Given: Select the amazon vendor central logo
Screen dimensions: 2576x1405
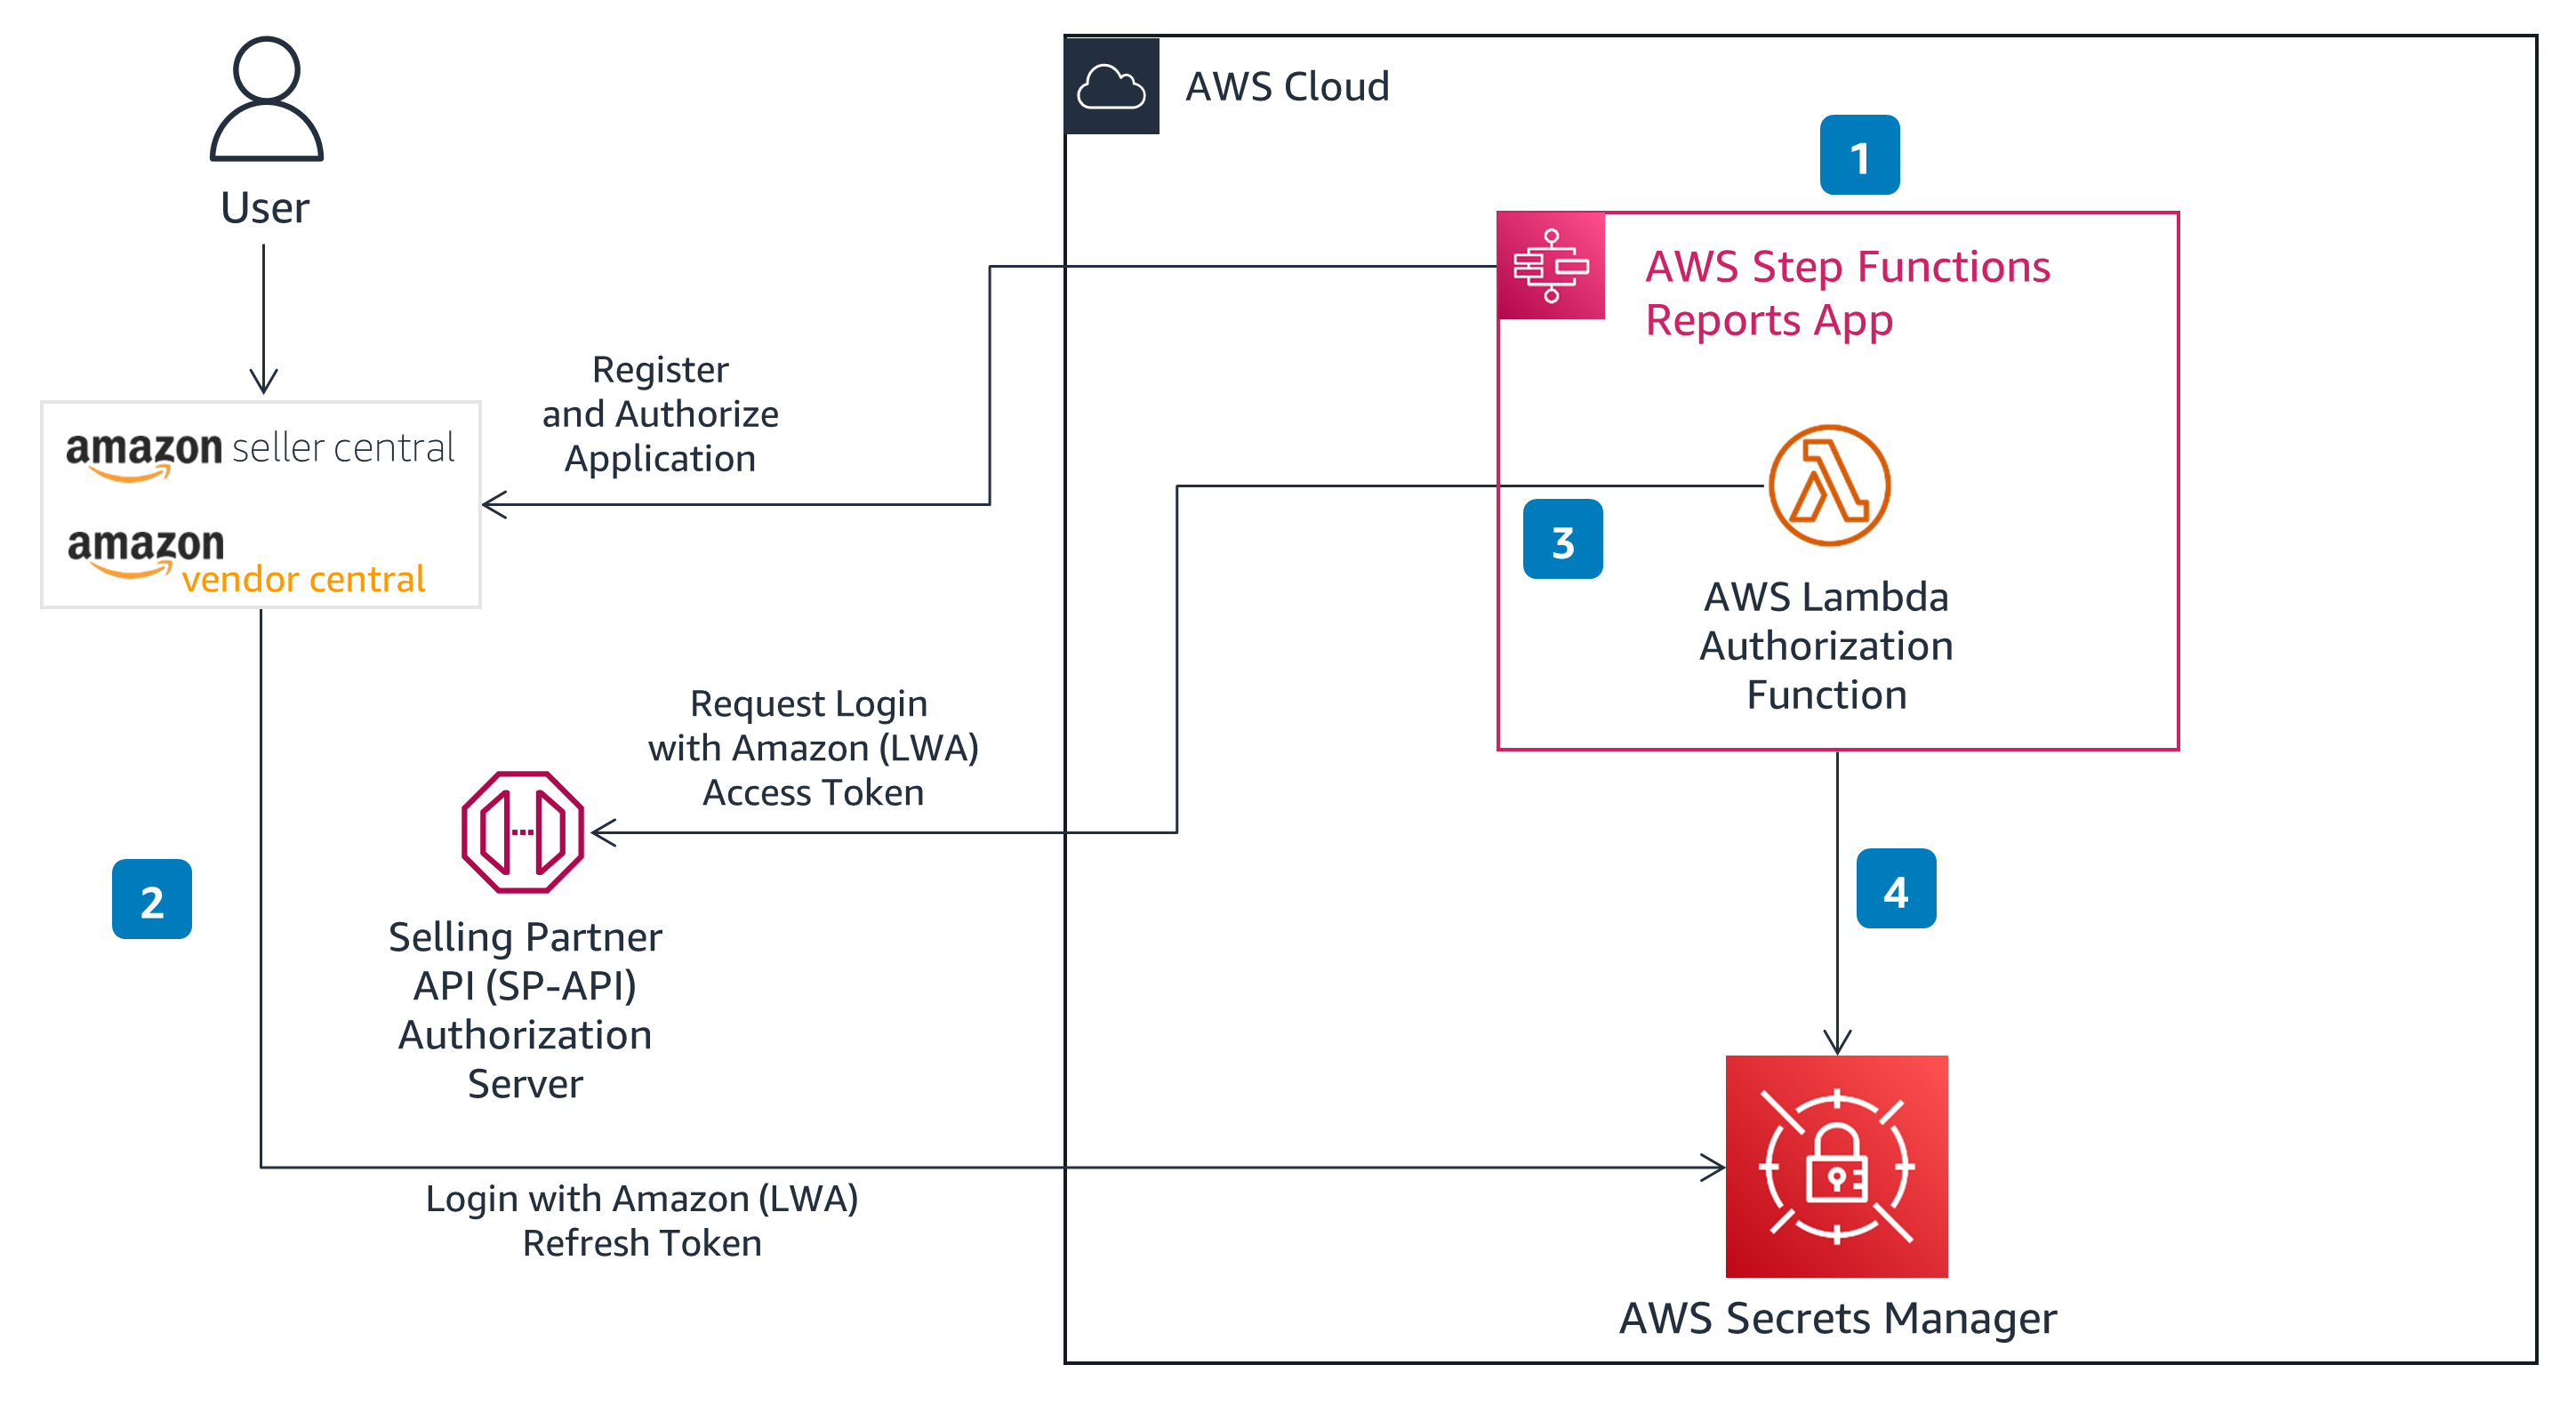Looking at the screenshot, I should click(245, 558).
